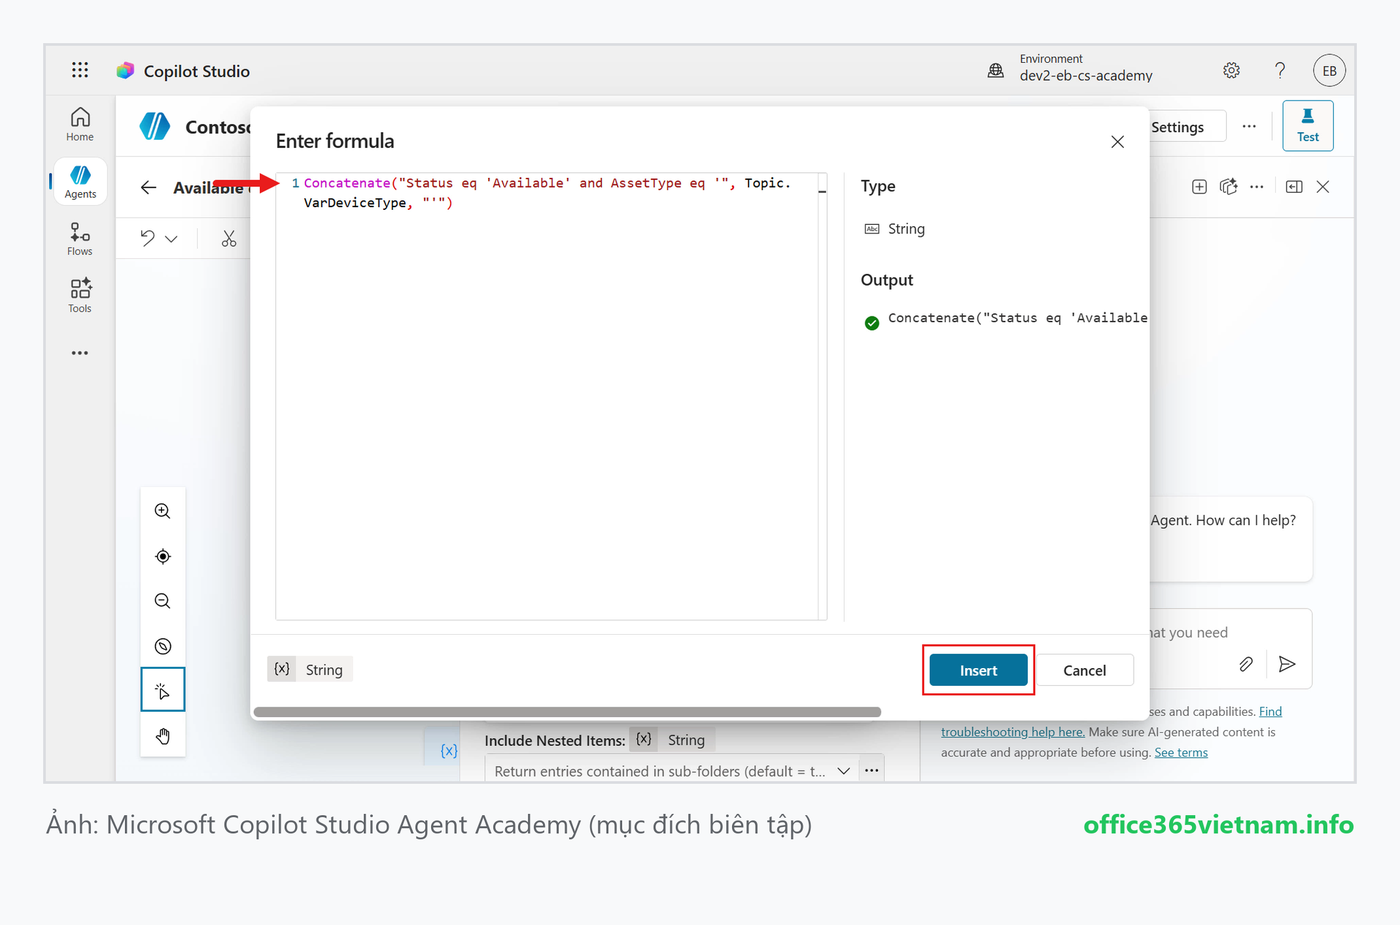Screen dimensions: 1400x925
Task: Click the horizontal scrollbar in the dialog
Action: point(567,712)
